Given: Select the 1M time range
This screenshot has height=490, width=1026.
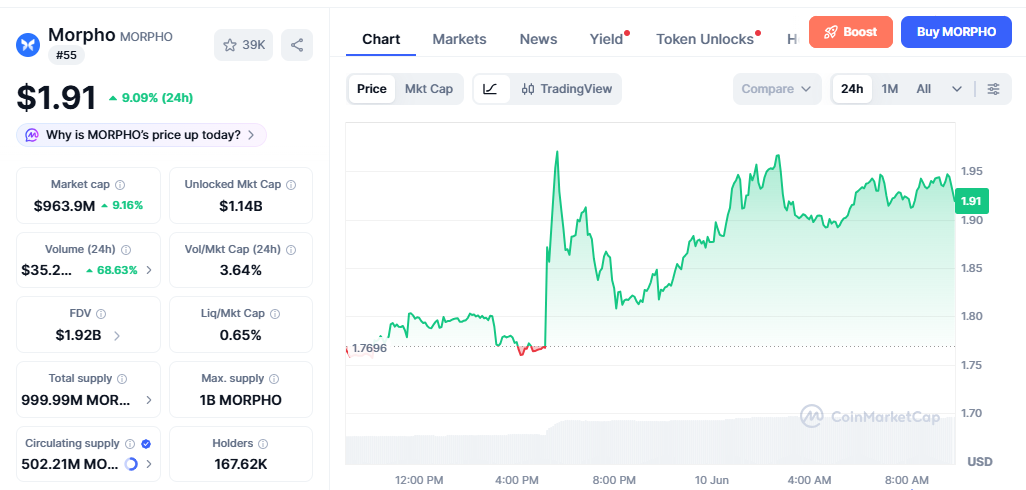Looking at the screenshot, I should (x=889, y=89).
